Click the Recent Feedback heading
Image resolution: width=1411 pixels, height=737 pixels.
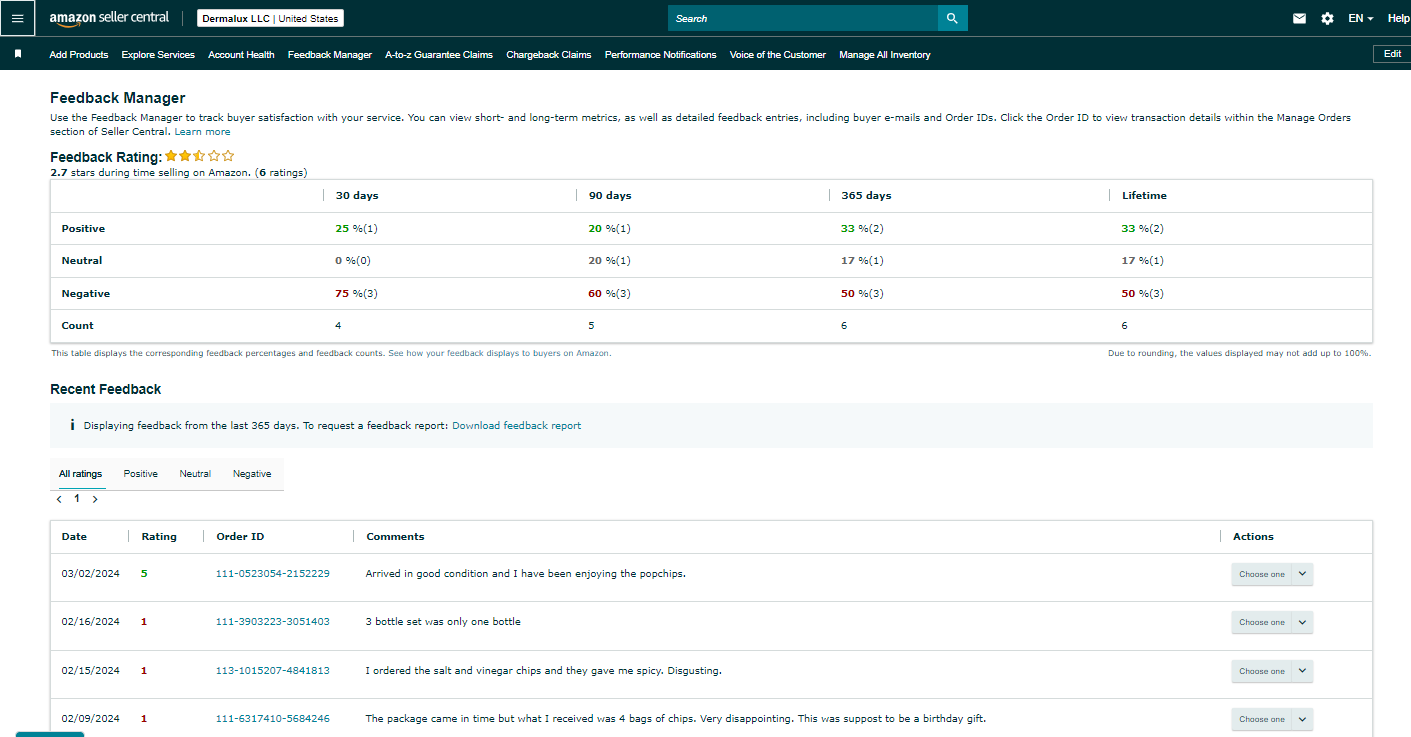(106, 389)
